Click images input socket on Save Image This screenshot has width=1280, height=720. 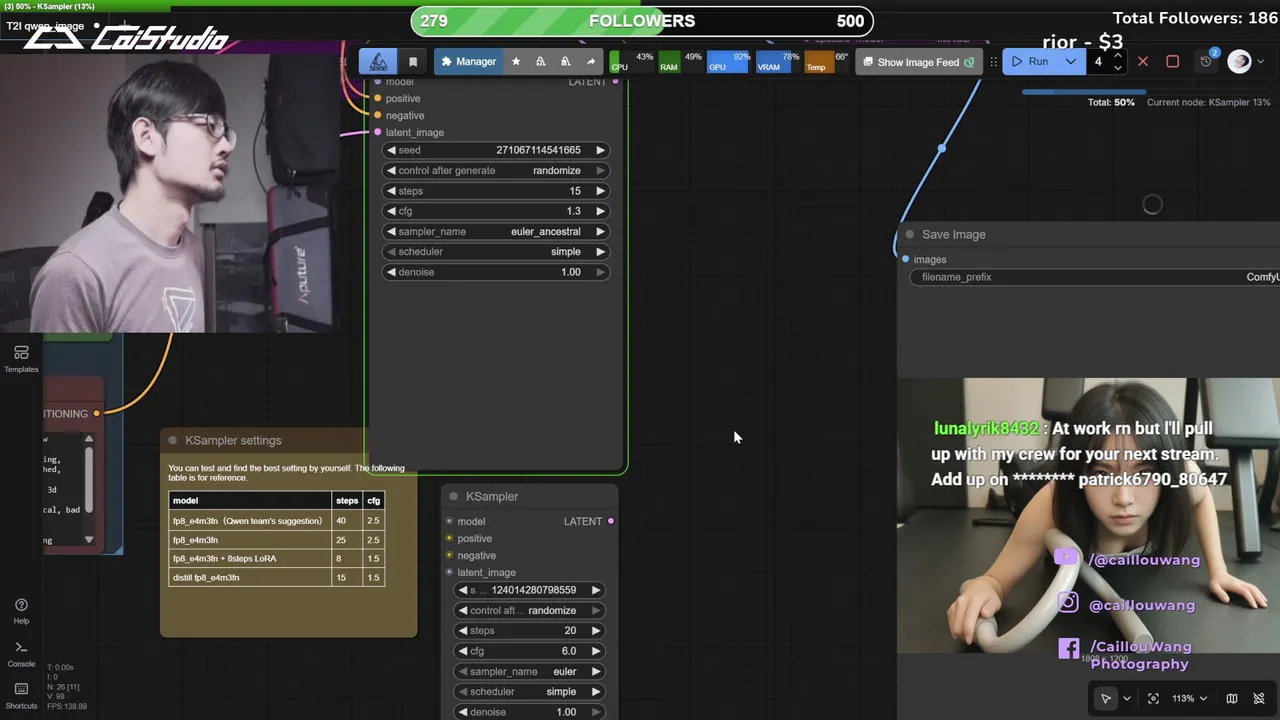click(906, 259)
